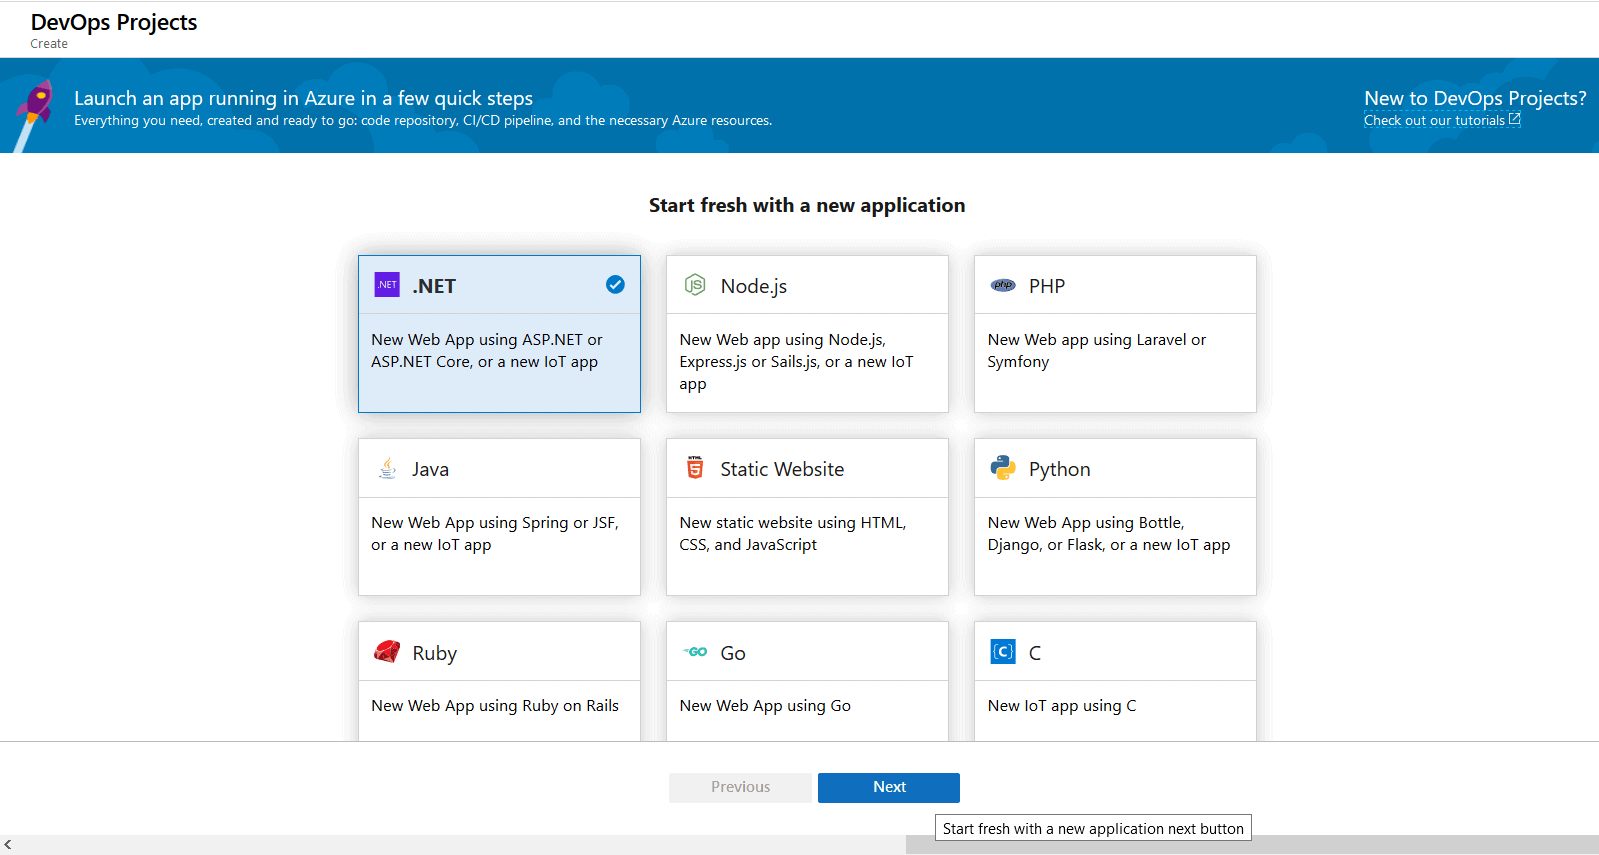Image resolution: width=1599 pixels, height=855 pixels.
Task: Click 'New Web App using Spring or JSF' text
Action: pos(495,534)
